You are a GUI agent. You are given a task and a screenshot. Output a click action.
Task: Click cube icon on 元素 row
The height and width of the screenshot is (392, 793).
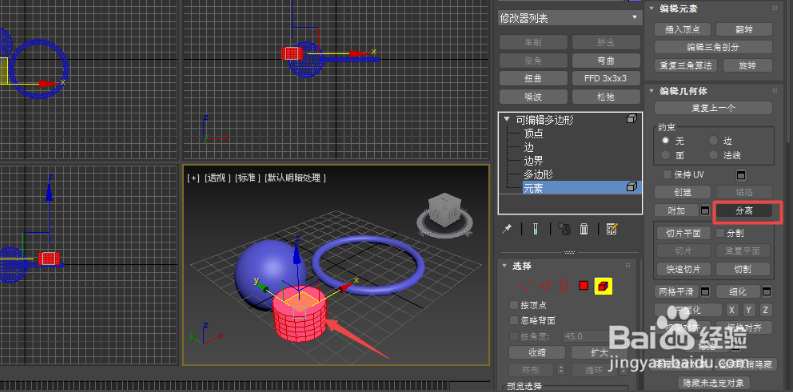[631, 188]
